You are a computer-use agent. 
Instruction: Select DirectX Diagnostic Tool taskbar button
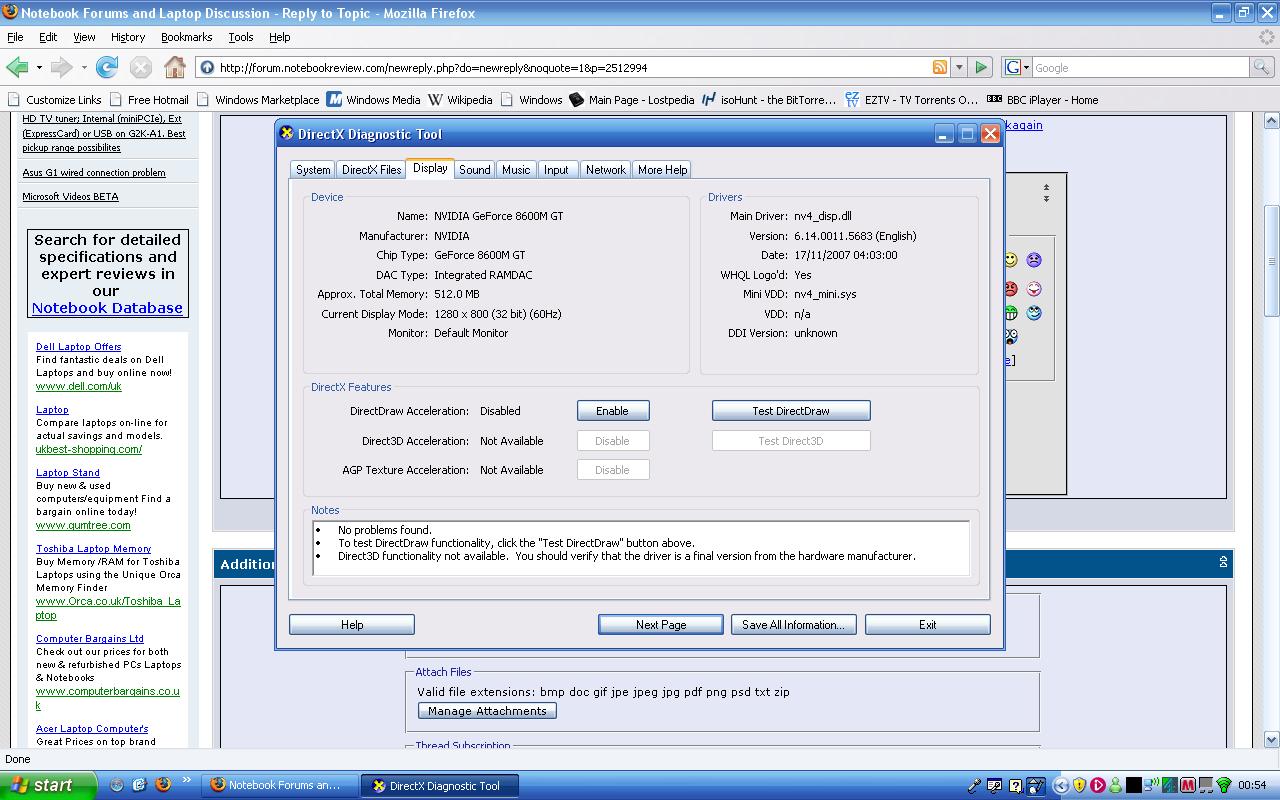[x=440, y=785]
